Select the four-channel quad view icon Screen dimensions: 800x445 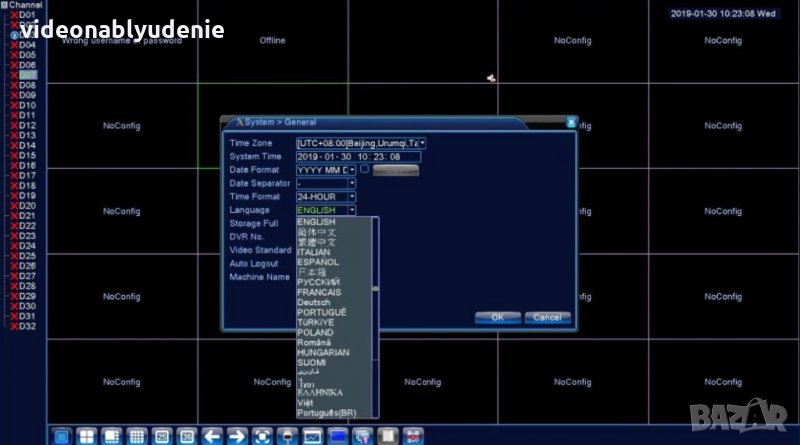[x=86, y=436]
